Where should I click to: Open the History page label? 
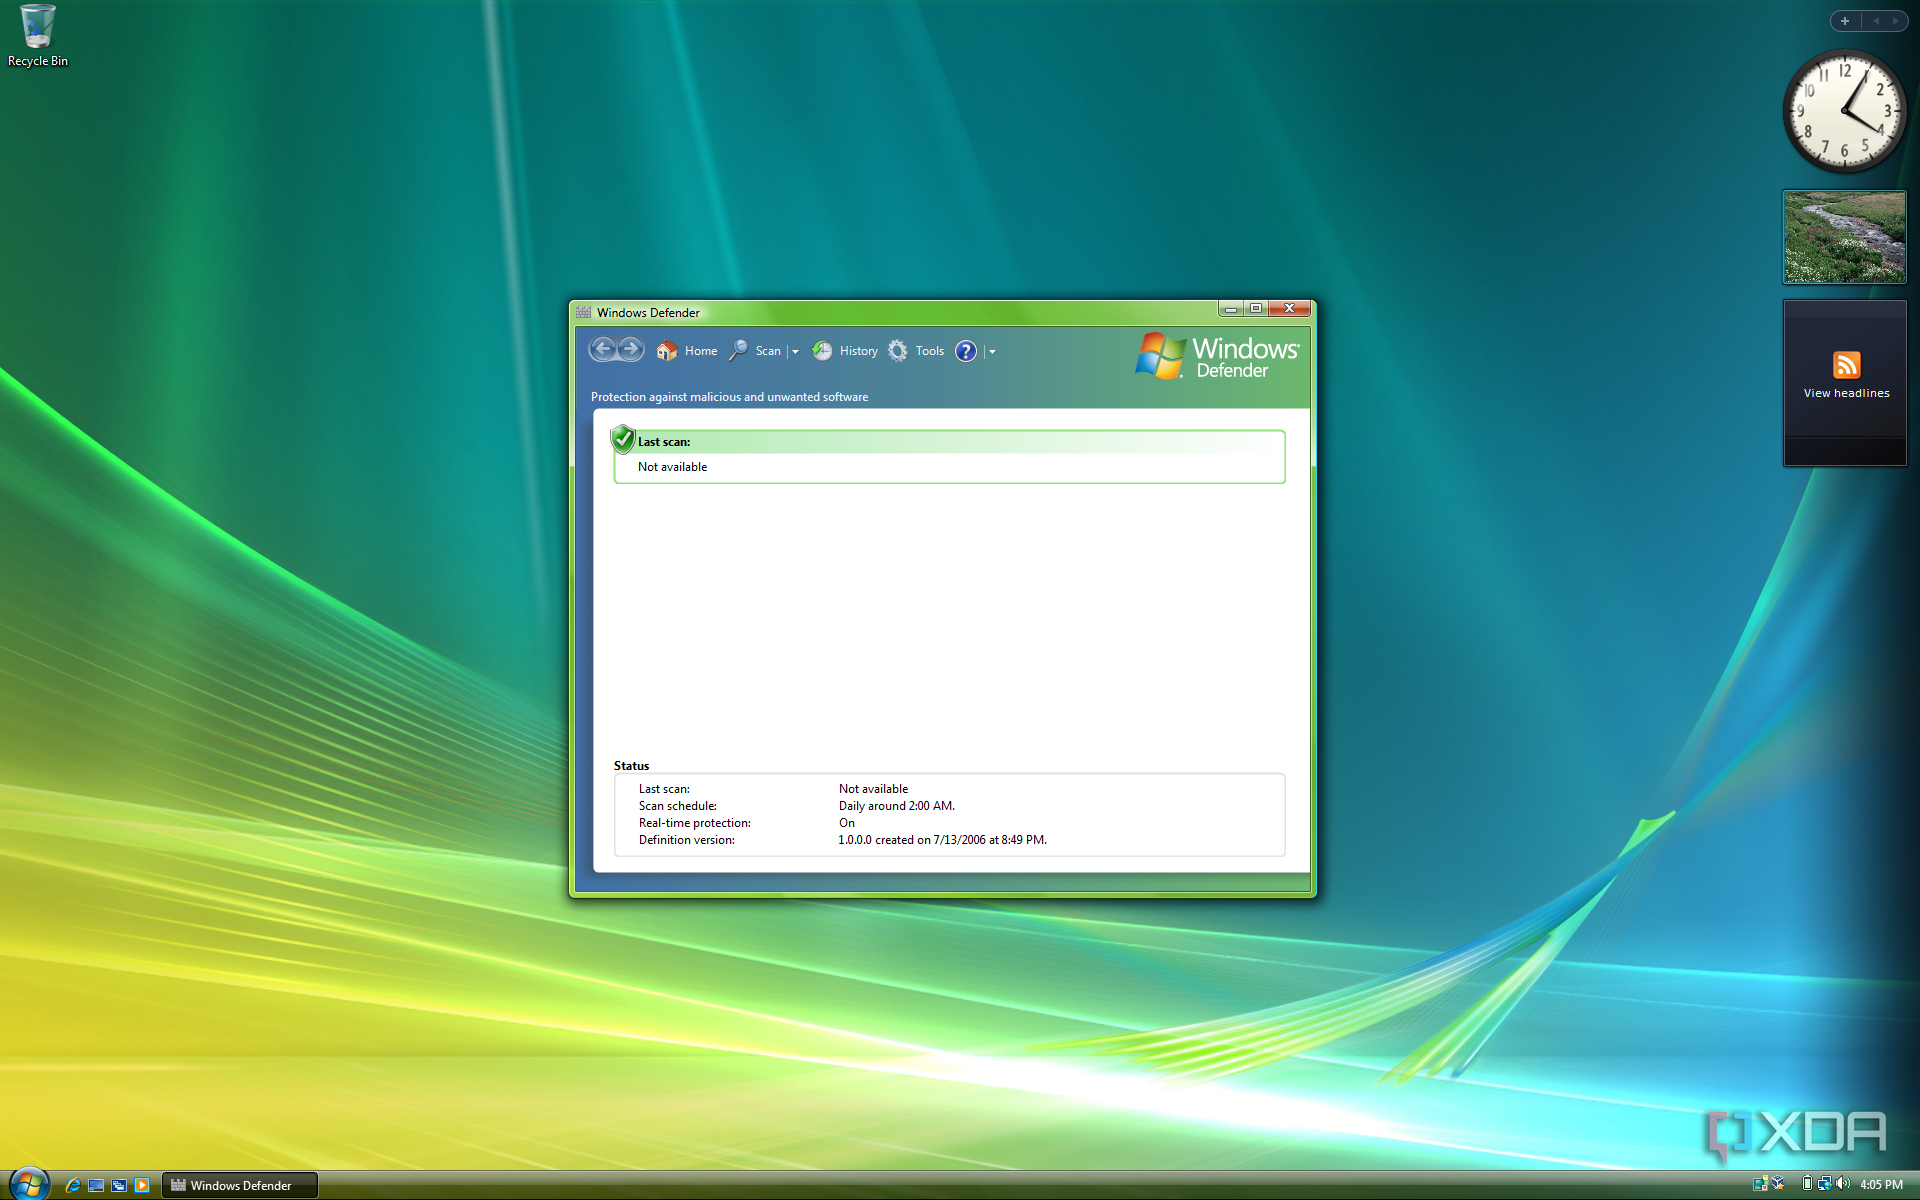(x=859, y=351)
